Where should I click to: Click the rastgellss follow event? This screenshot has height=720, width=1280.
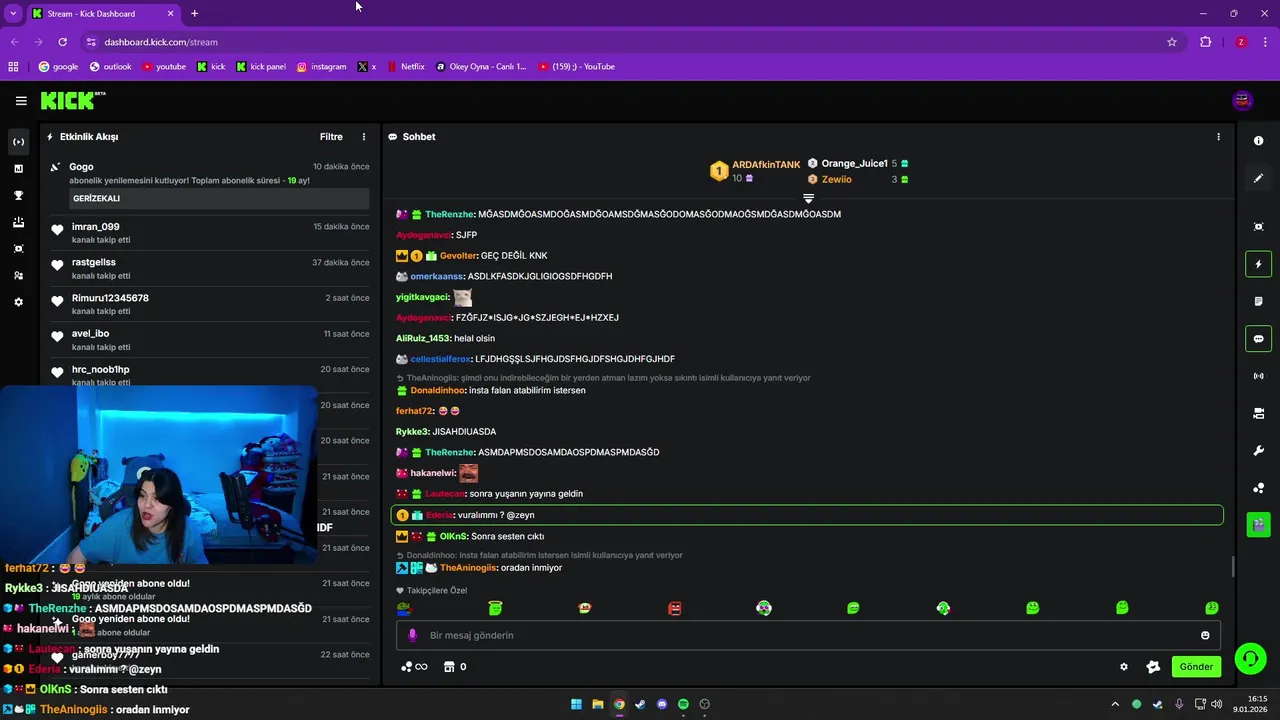point(208,269)
